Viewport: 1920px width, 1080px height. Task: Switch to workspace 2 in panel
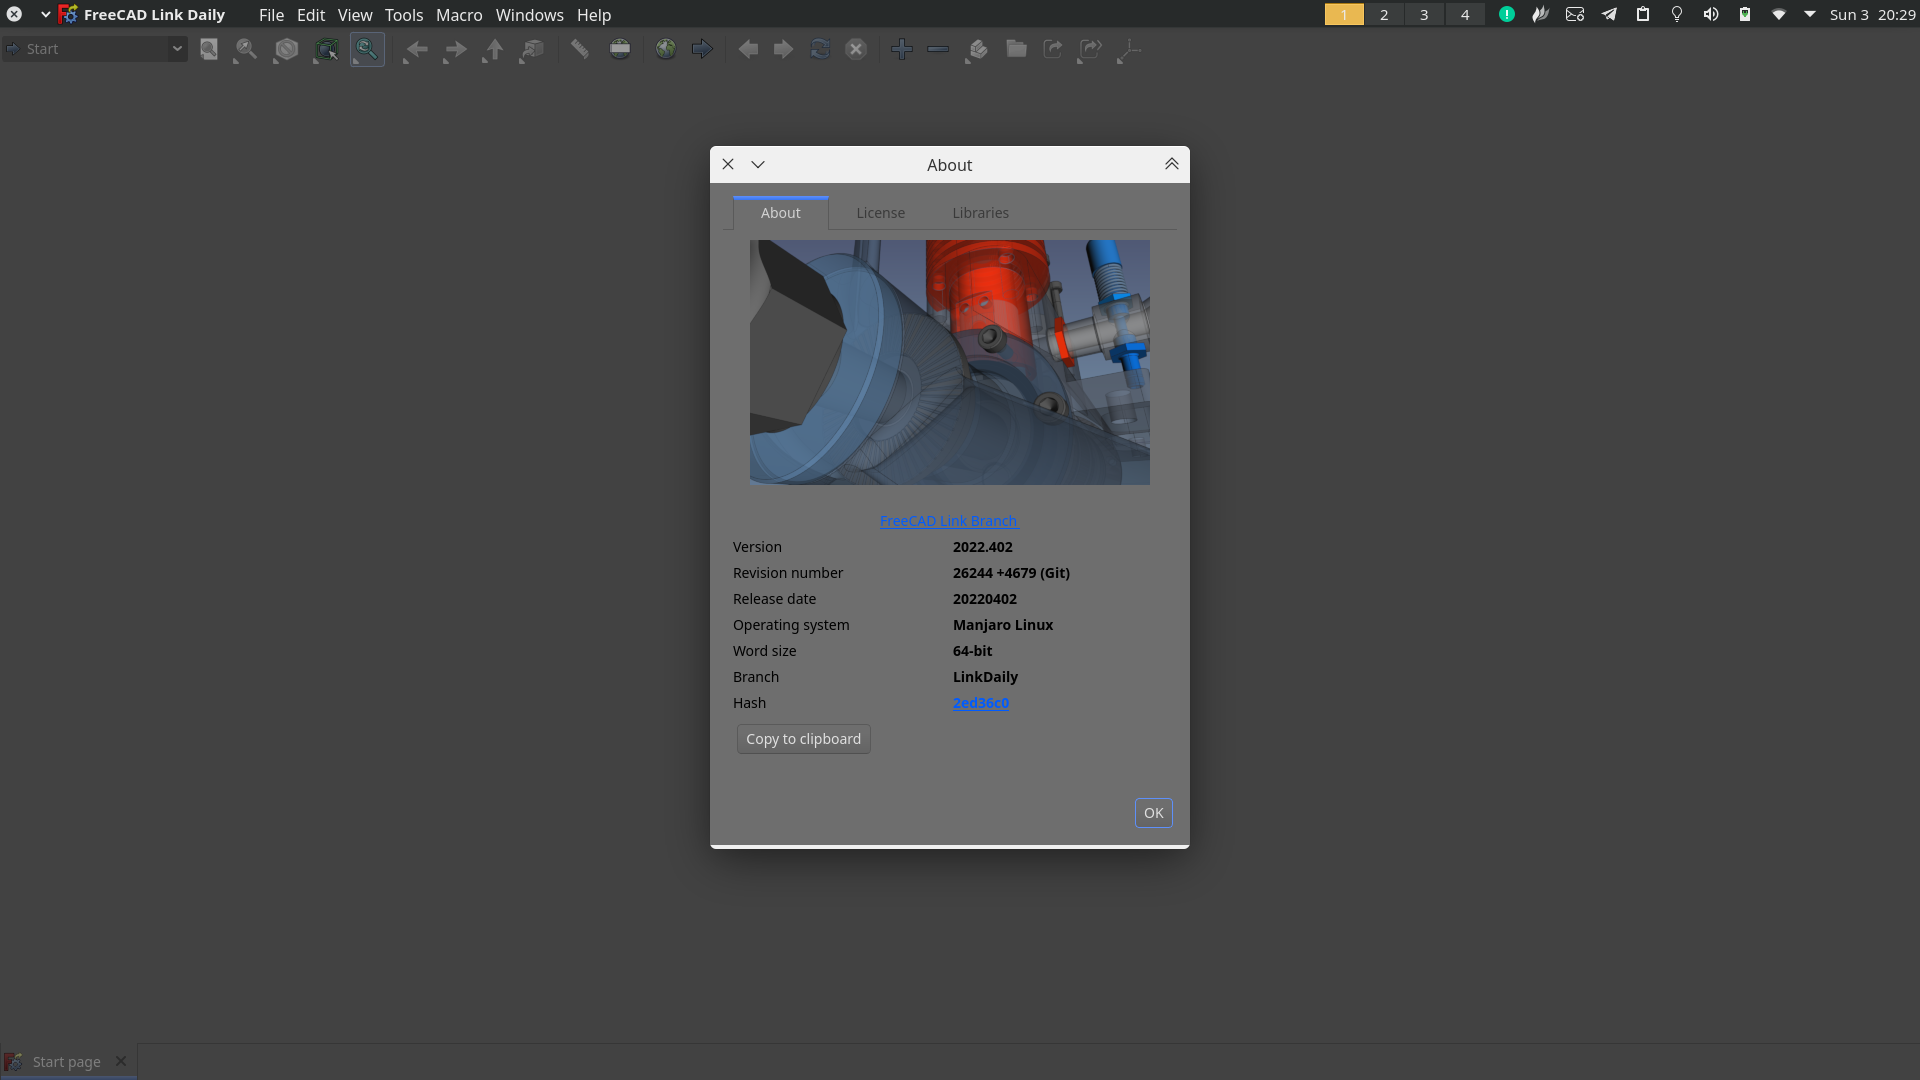(x=1384, y=15)
